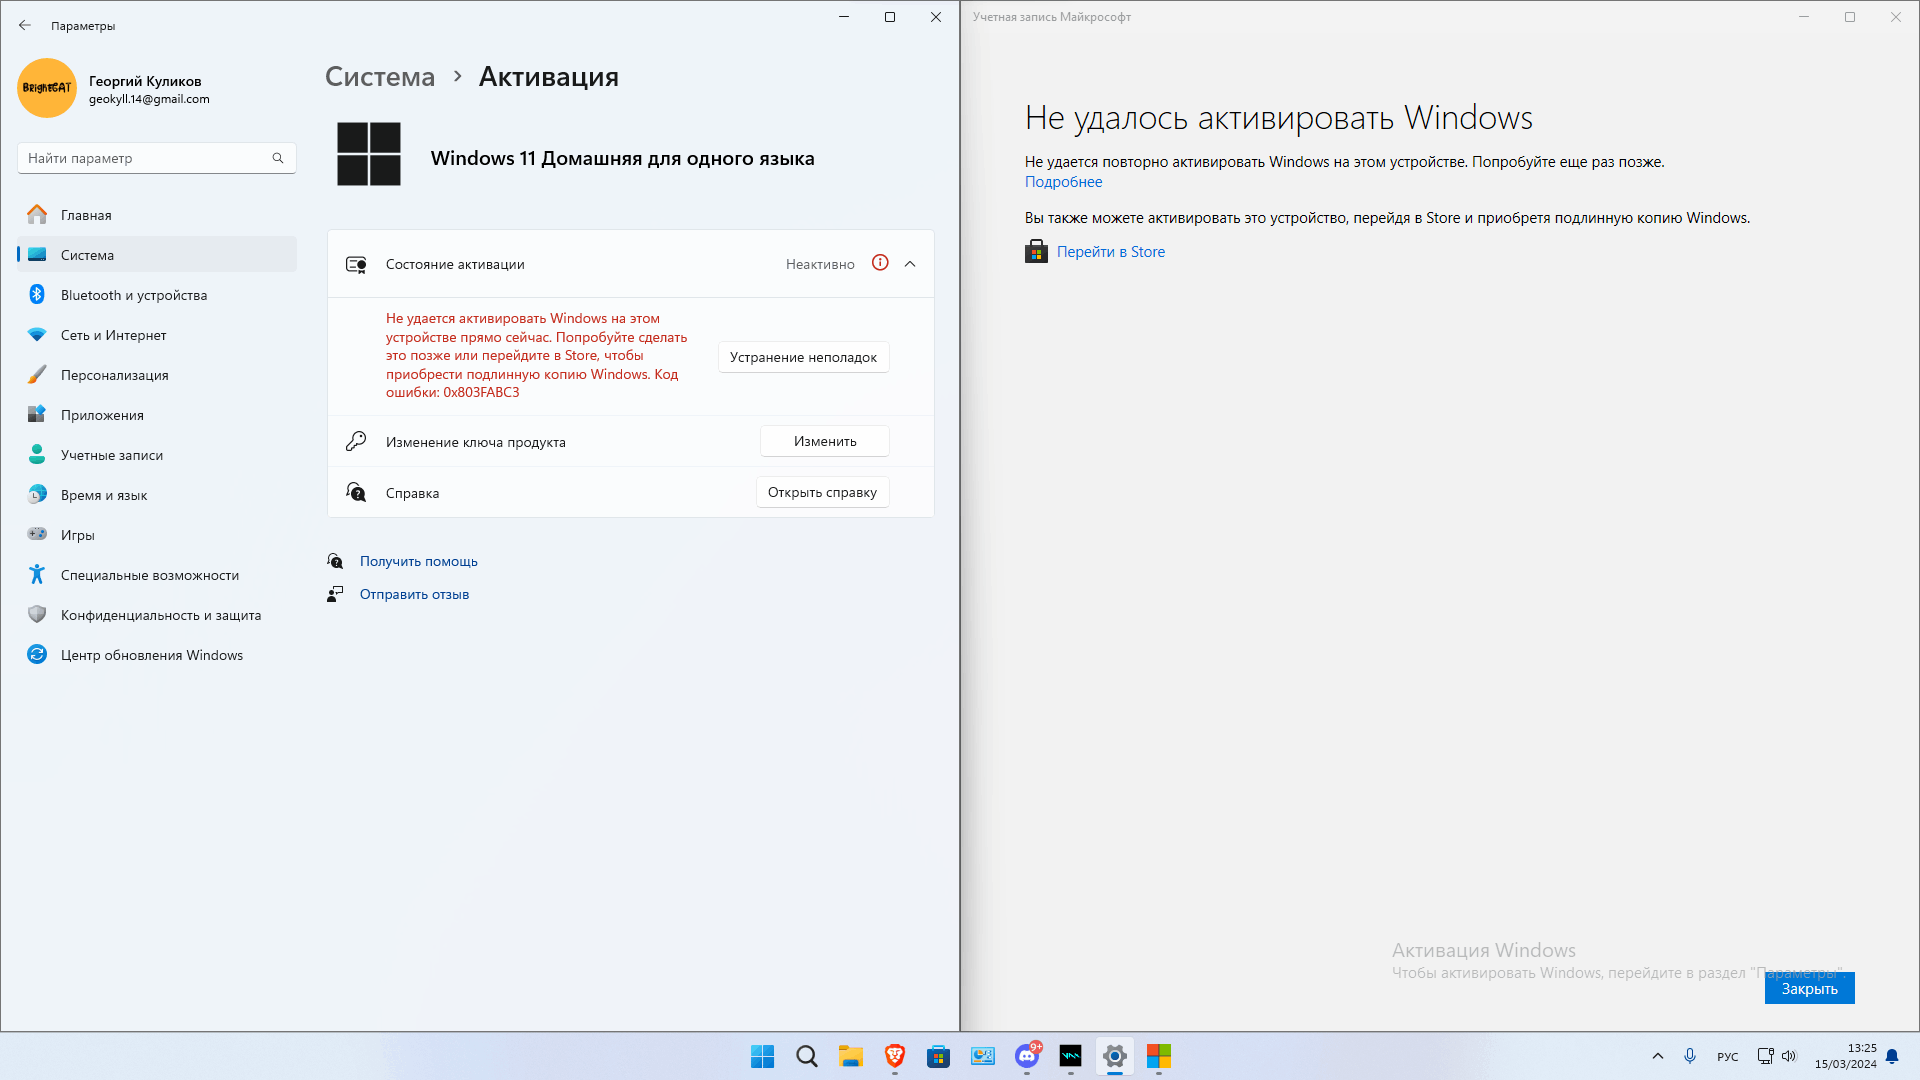The image size is (1920, 1080).
Task: Click the user name Георгий Куликов
Action: coord(145,81)
